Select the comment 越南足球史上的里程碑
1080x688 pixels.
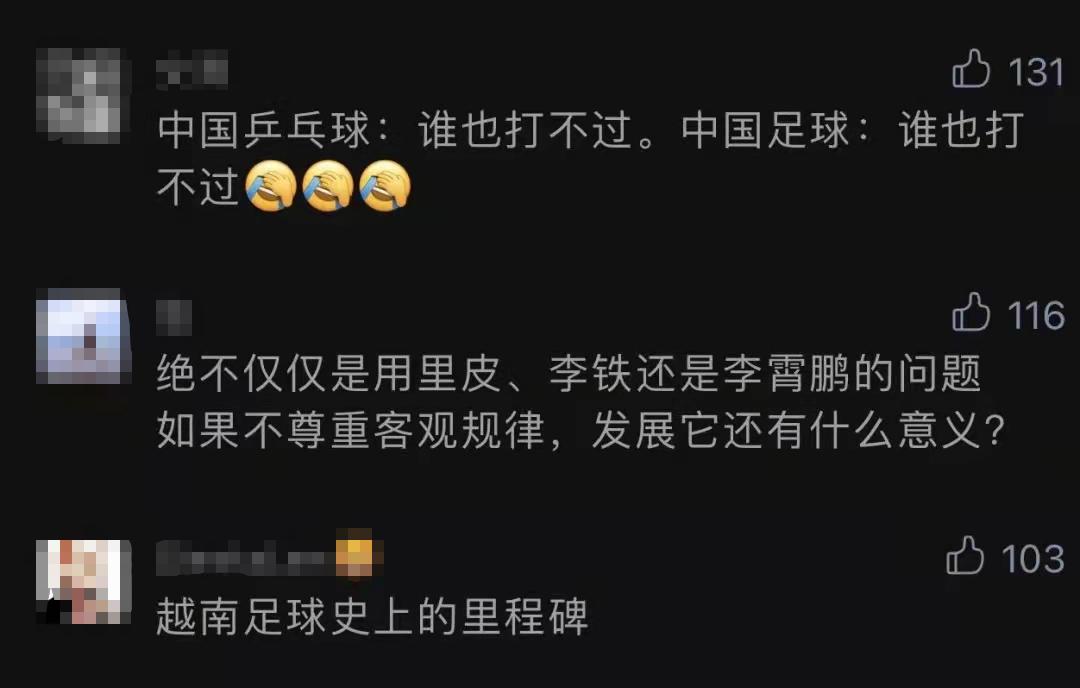point(372,616)
